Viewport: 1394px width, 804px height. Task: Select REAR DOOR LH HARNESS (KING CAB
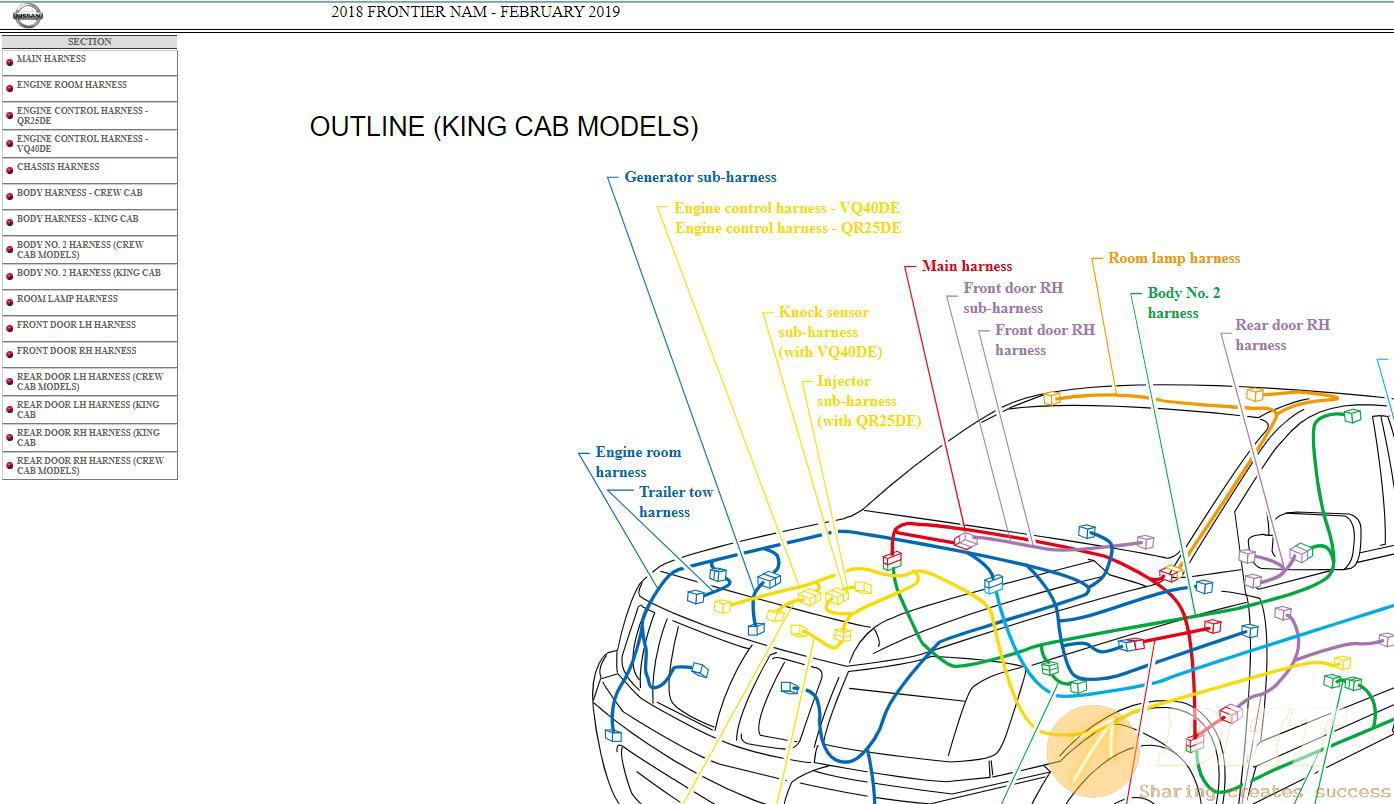pyautogui.click(x=88, y=410)
